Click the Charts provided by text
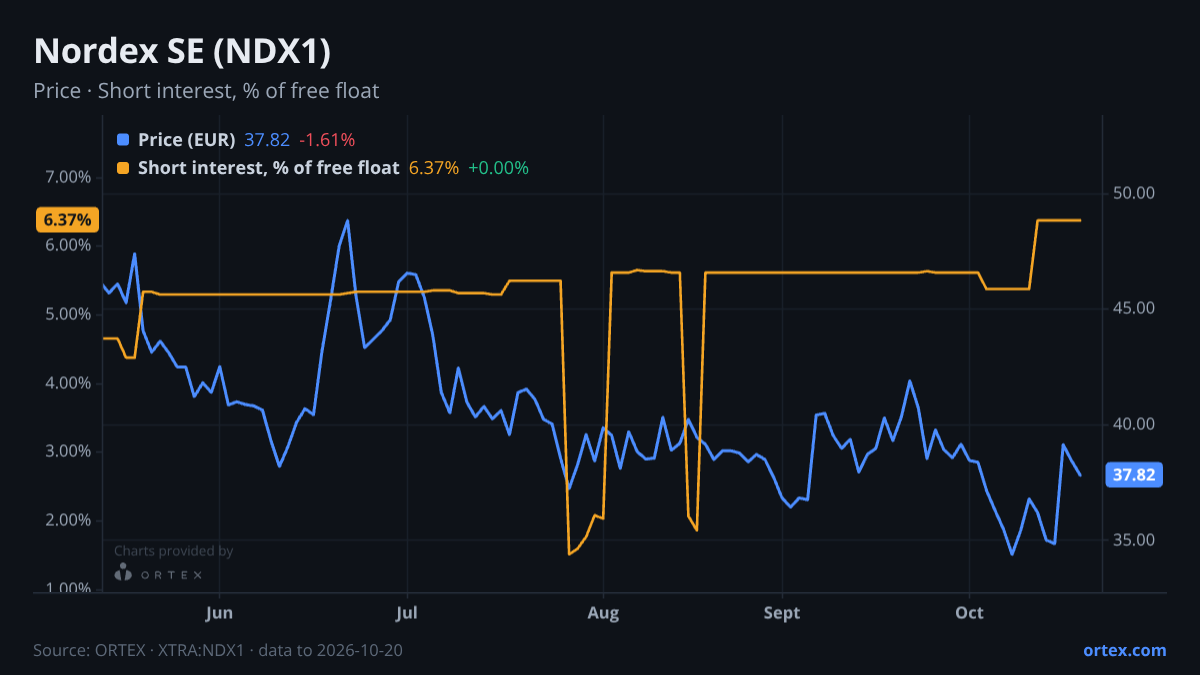This screenshot has width=1200, height=675. point(173,551)
